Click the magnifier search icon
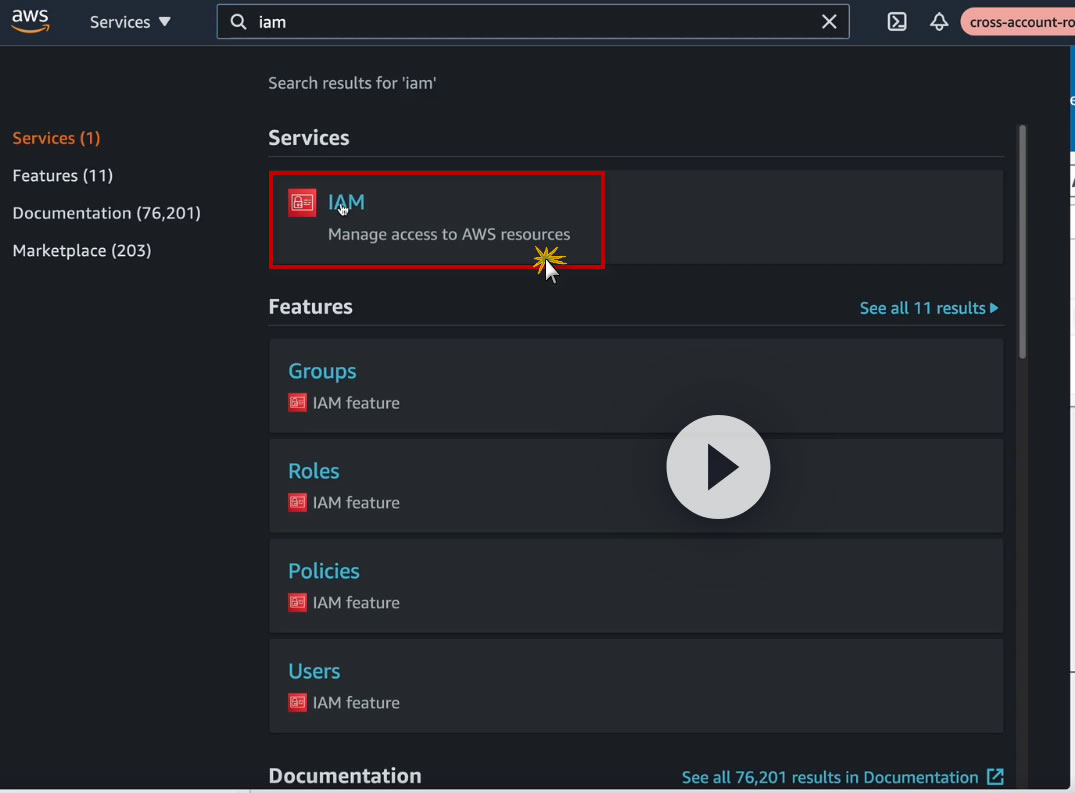The height and width of the screenshot is (793, 1075). click(238, 22)
